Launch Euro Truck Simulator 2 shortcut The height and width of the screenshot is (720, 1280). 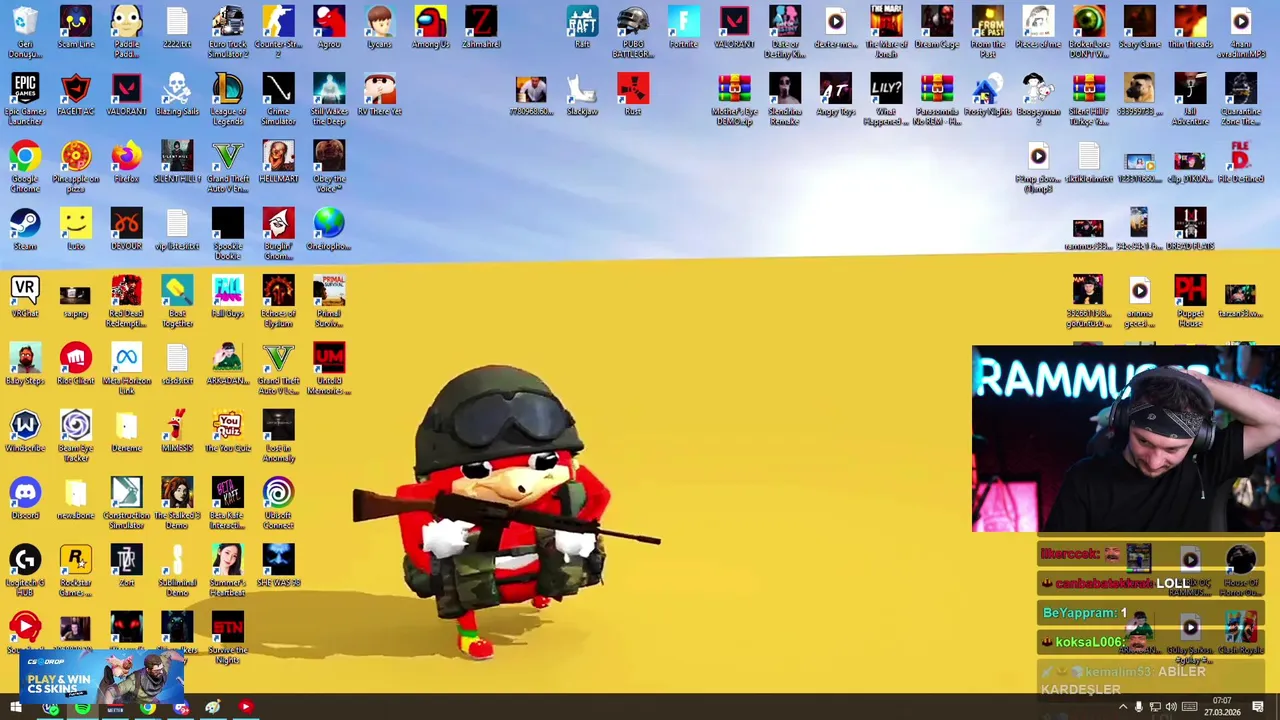[x=228, y=32]
